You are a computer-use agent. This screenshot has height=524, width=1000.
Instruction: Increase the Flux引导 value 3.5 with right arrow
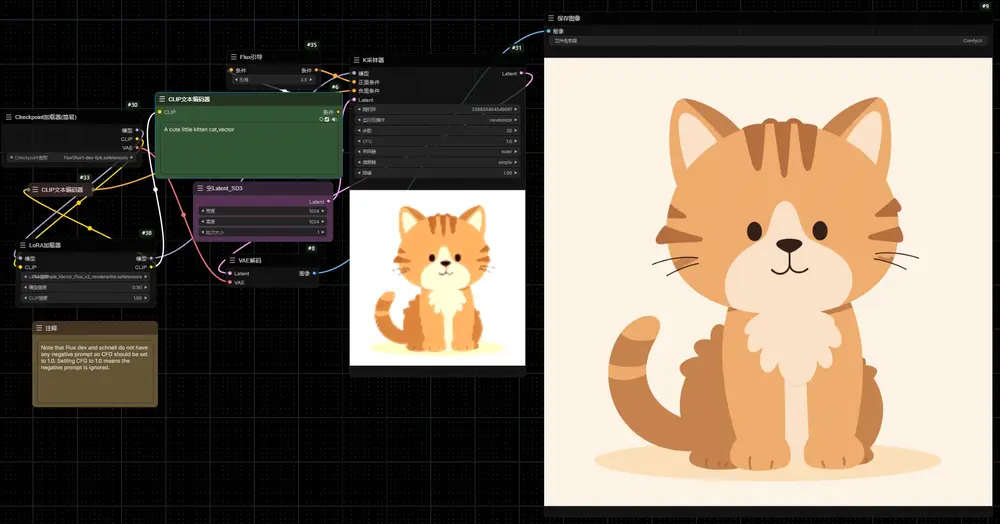coord(311,80)
